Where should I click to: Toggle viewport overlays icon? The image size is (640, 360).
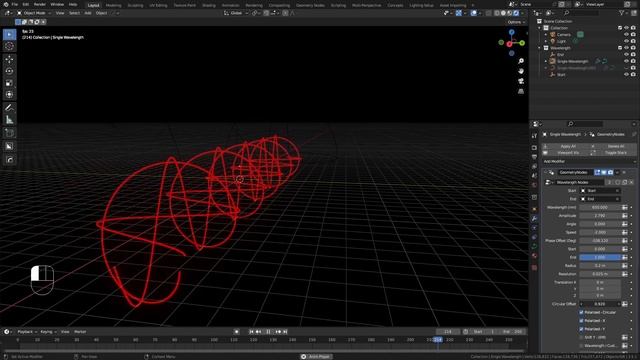tap(473, 13)
